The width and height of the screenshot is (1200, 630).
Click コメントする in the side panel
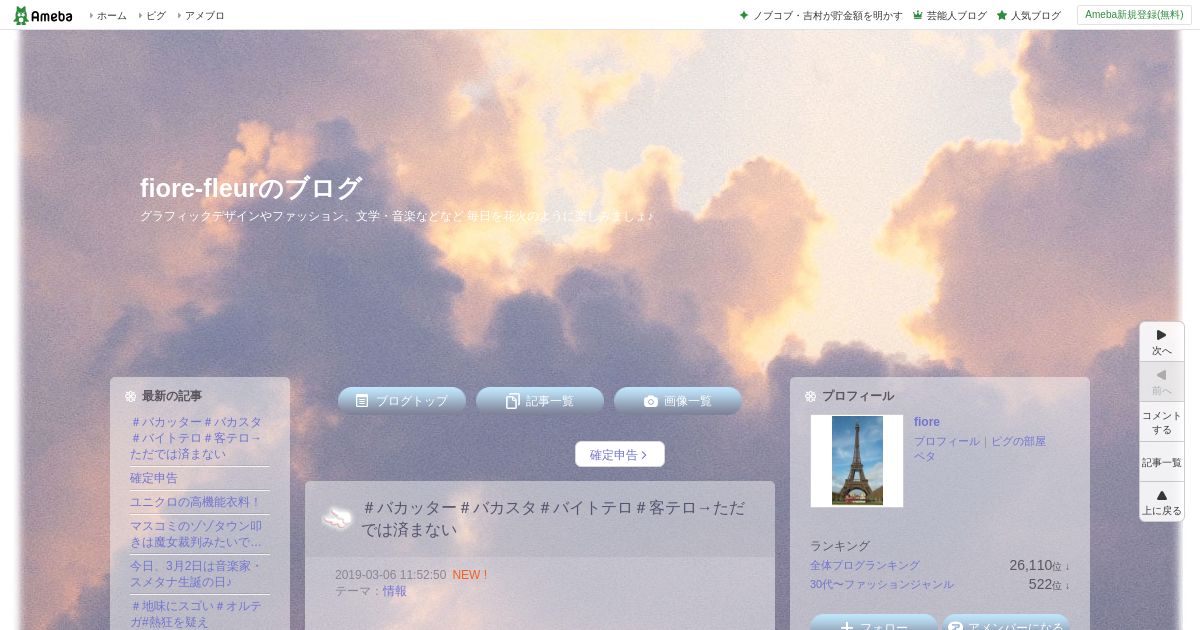[x=1162, y=422]
